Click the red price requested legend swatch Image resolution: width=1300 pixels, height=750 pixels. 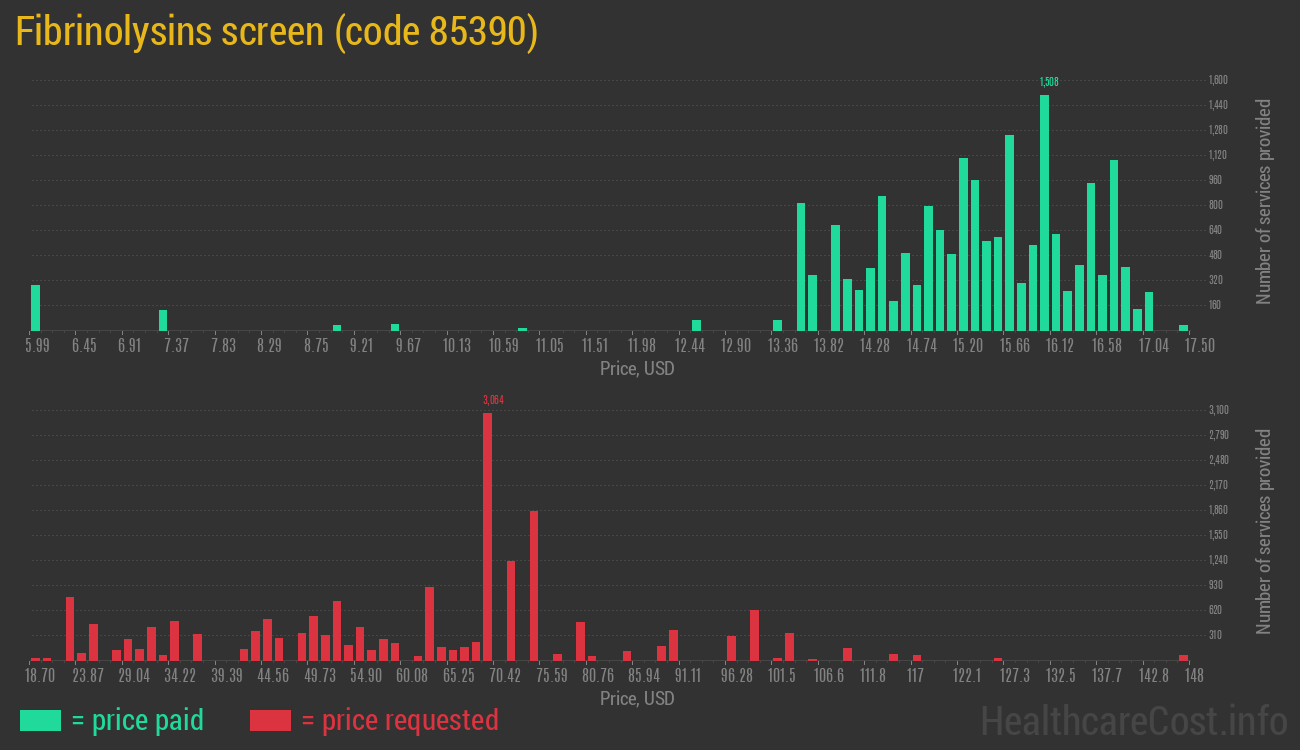270,720
